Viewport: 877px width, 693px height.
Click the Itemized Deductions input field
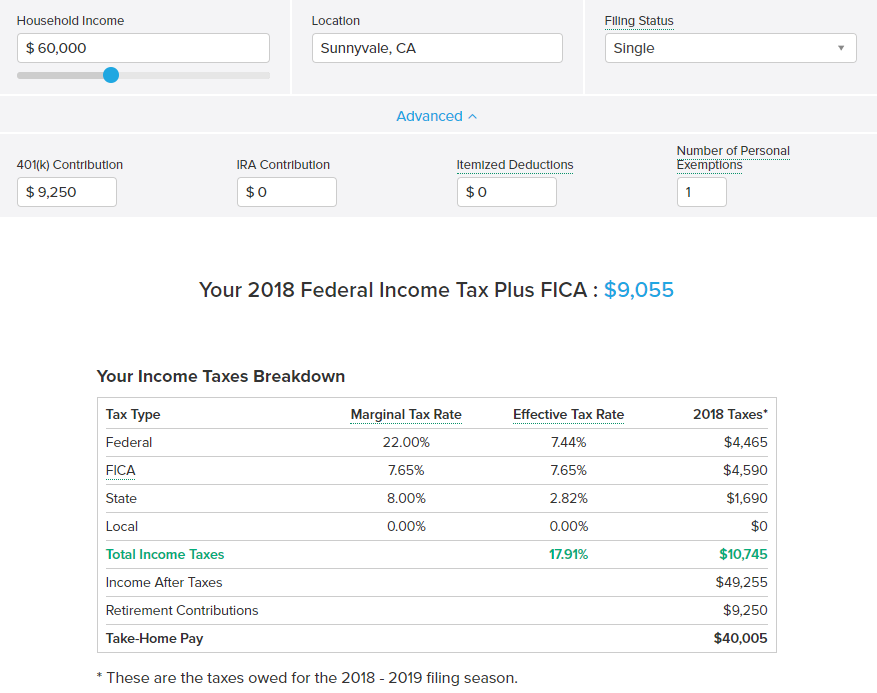[x=507, y=192]
